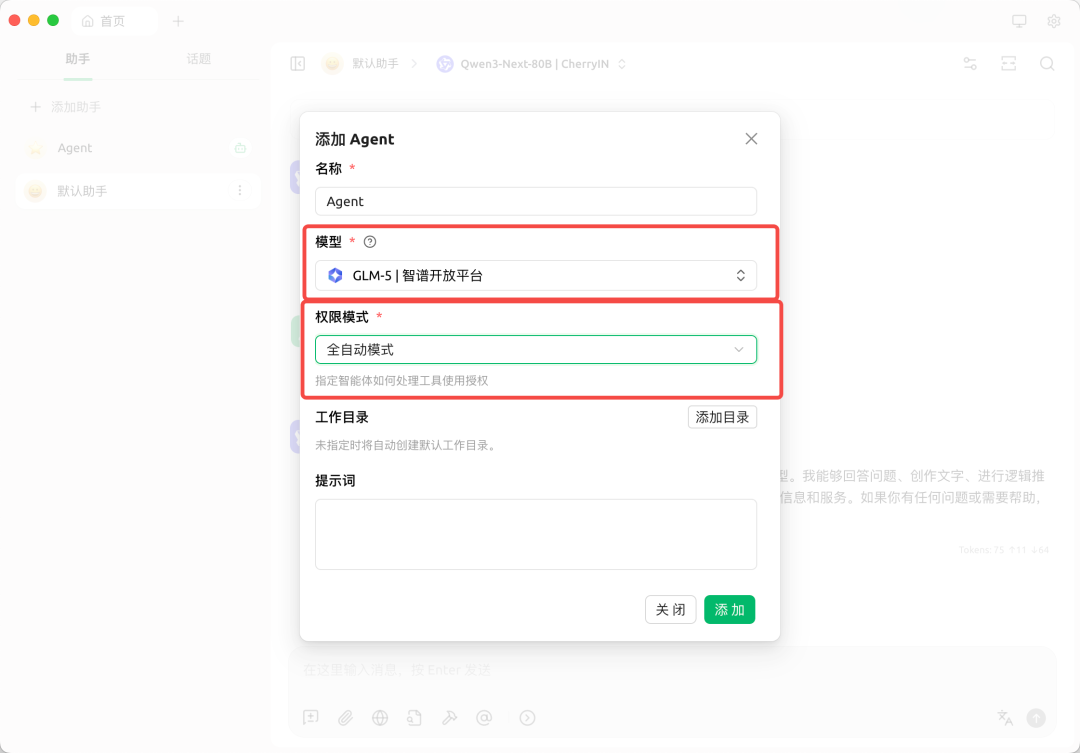The width and height of the screenshot is (1080, 753).
Task: Toggle the sidebar collapse icon
Action: click(298, 64)
